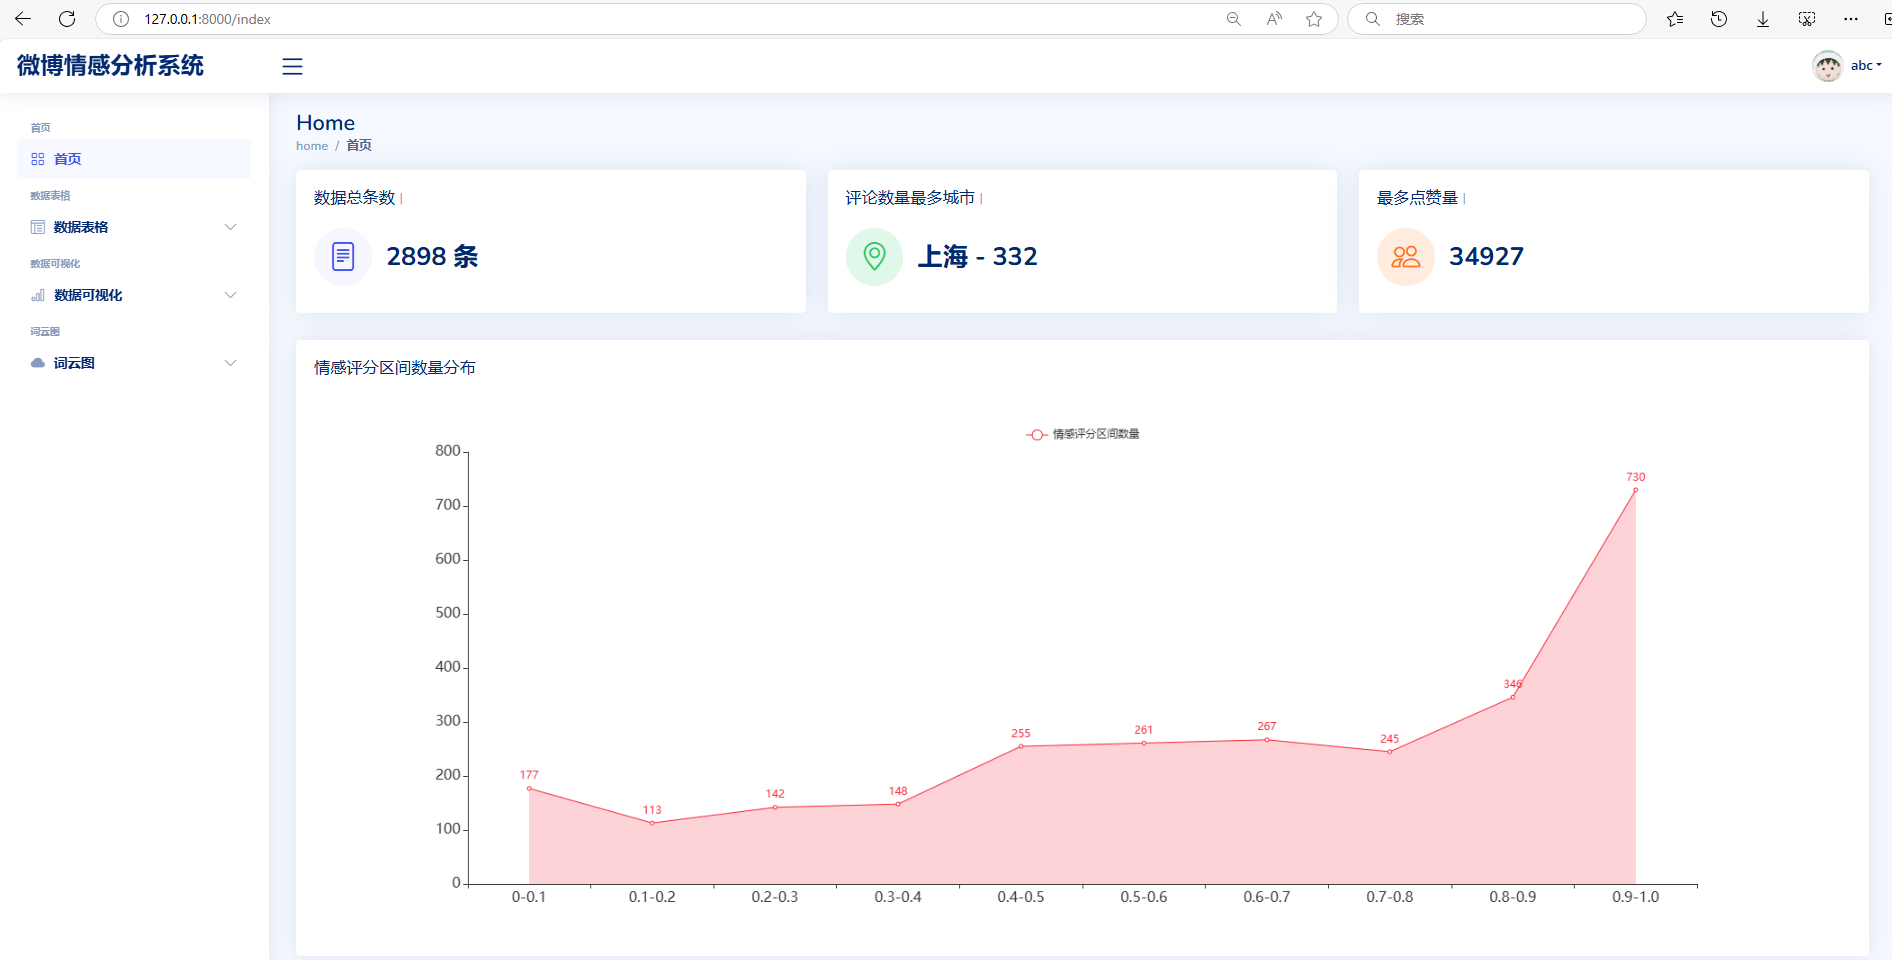
Task: Click the 首页 breadcrumb item
Action: (359, 146)
